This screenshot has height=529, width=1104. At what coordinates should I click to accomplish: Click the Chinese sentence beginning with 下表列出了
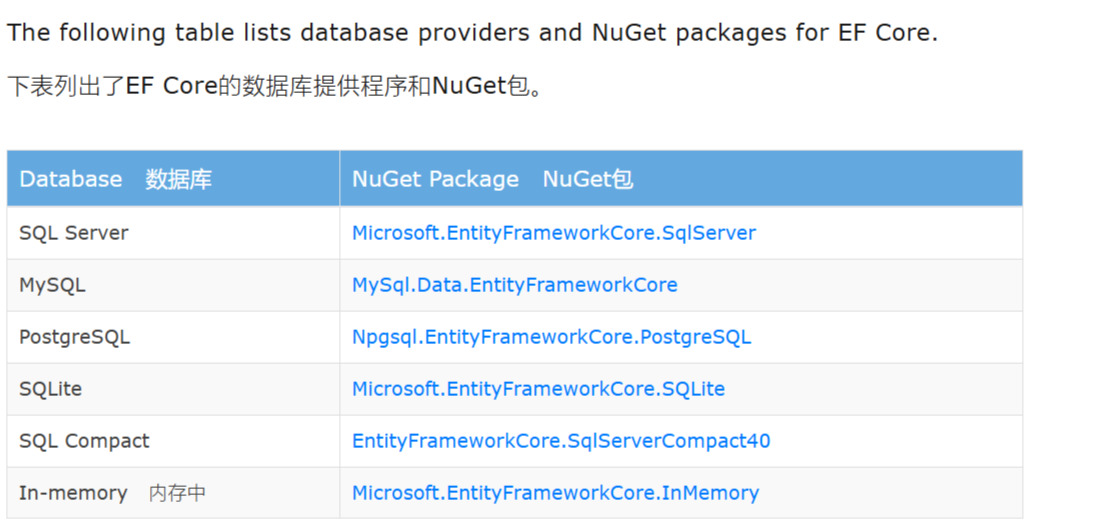pyautogui.click(x=276, y=87)
